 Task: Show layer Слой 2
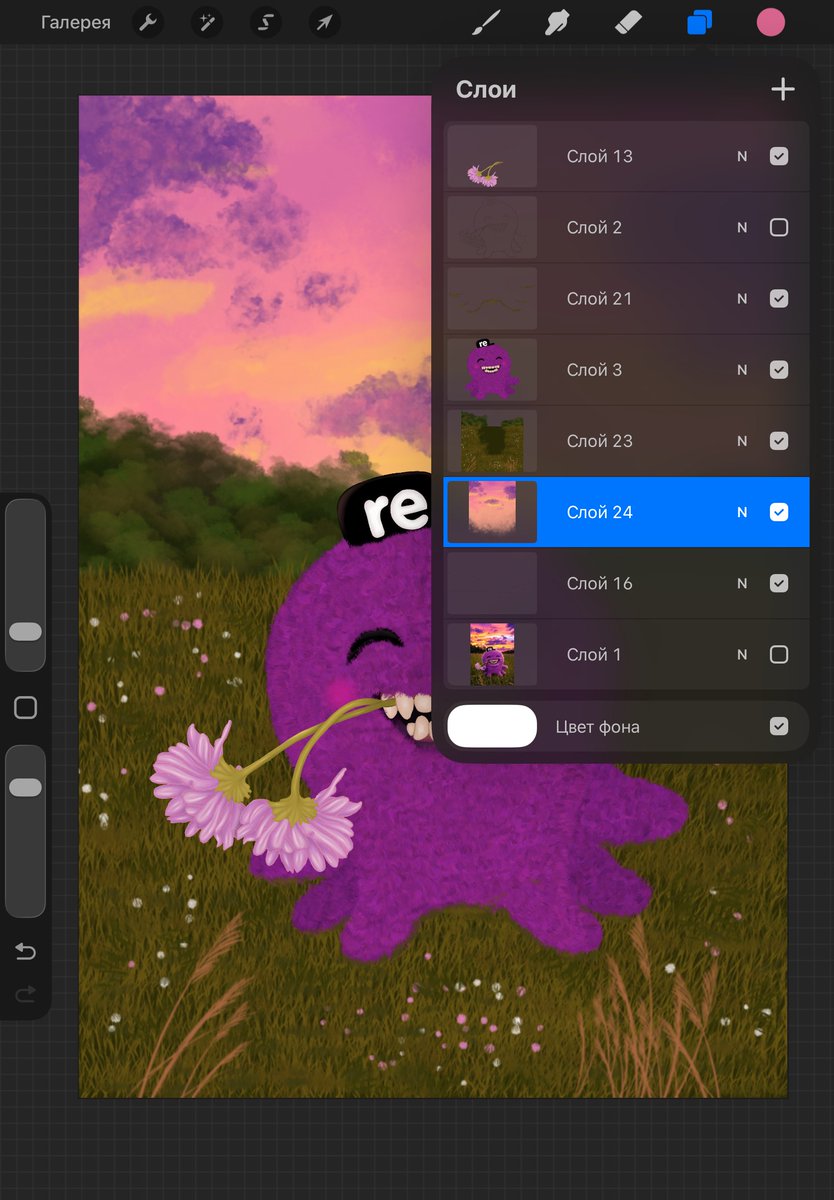click(x=779, y=228)
